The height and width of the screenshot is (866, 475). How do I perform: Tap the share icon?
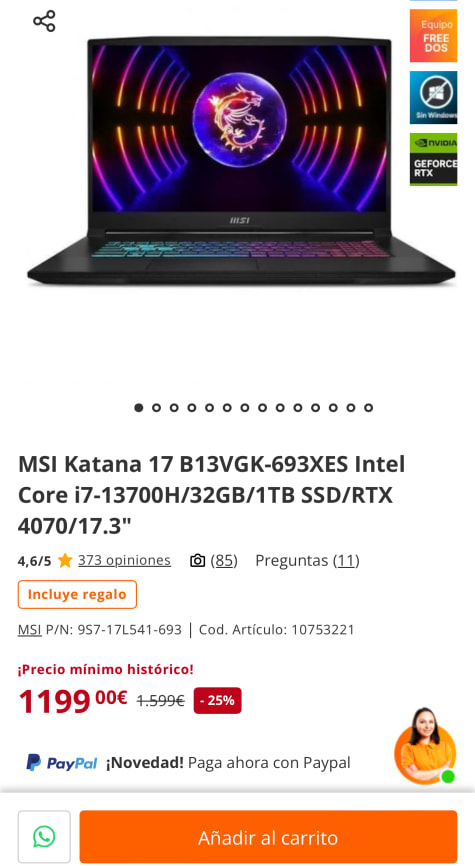(x=44, y=21)
